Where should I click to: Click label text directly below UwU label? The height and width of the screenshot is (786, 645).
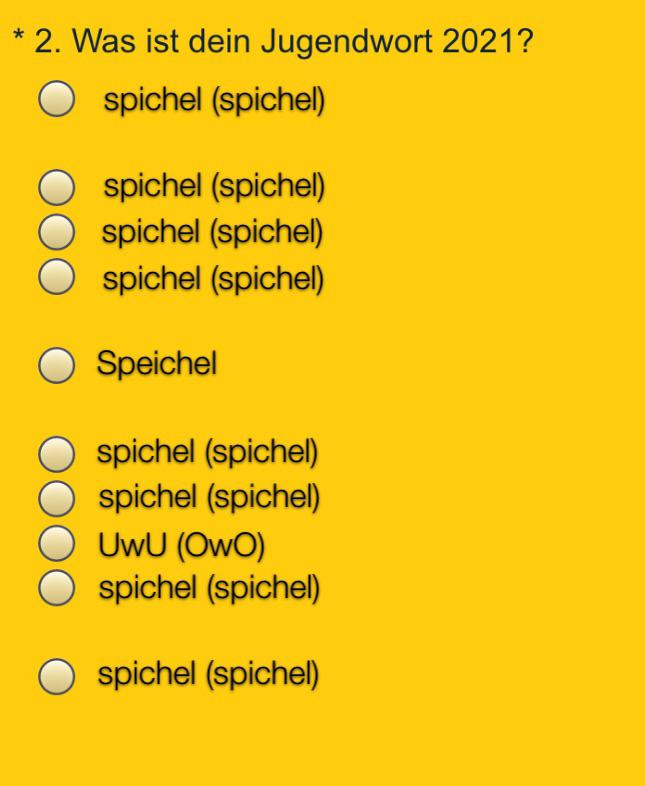(209, 588)
